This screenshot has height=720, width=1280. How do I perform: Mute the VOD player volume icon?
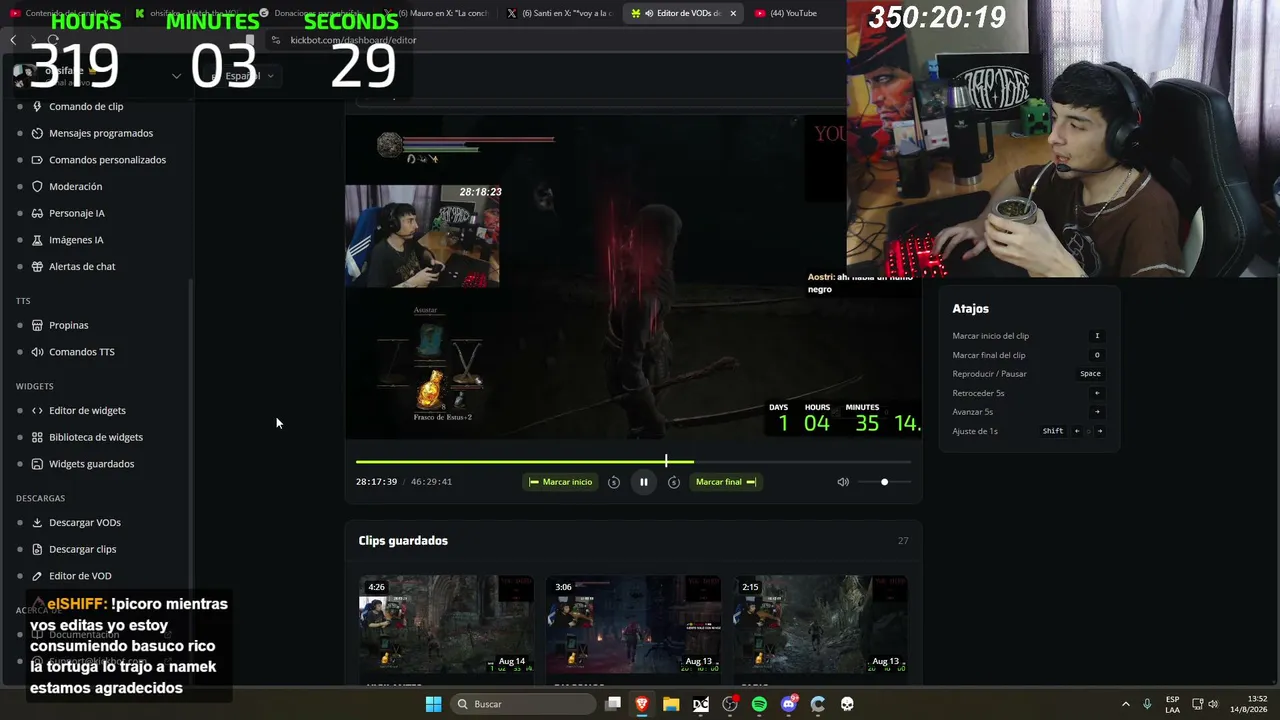tap(843, 482)
